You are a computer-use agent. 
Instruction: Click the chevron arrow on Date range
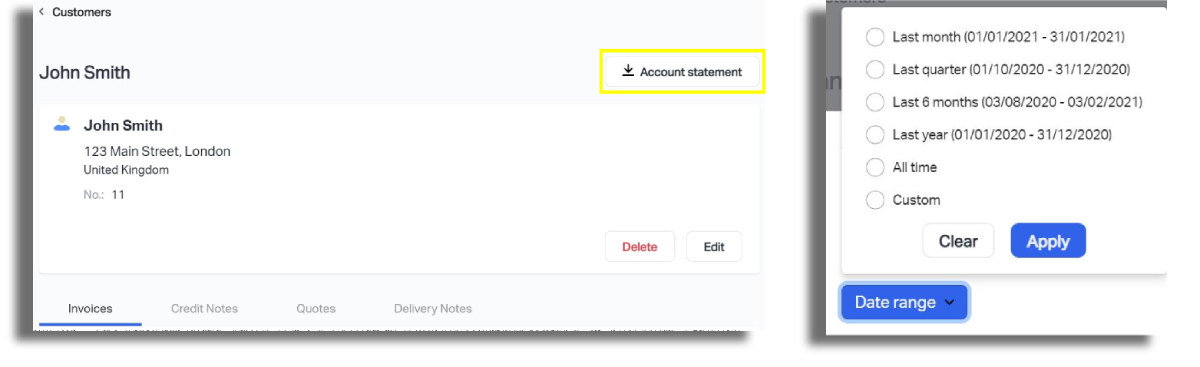click(x=950, y=303)
